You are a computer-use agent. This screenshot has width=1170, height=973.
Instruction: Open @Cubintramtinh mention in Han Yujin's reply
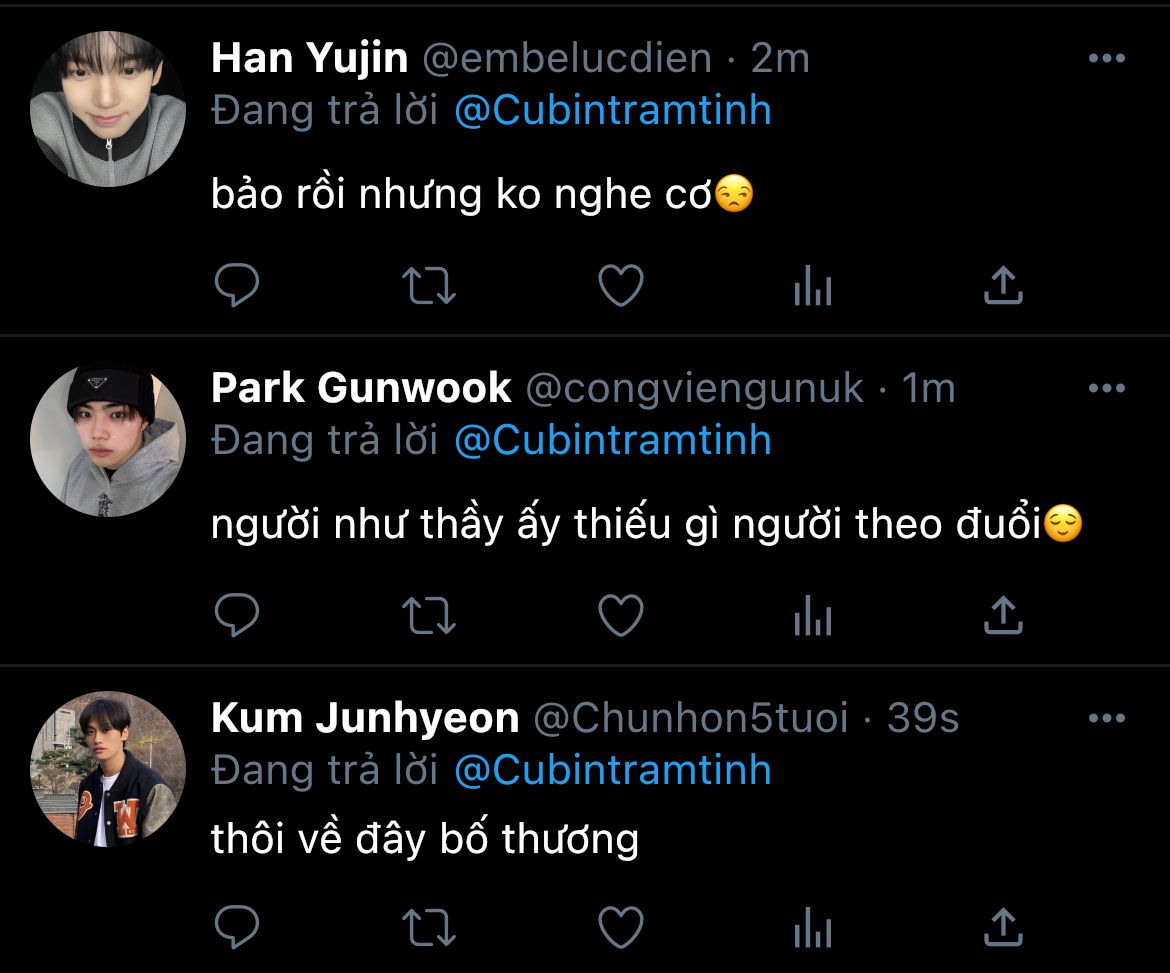[612, 110]
